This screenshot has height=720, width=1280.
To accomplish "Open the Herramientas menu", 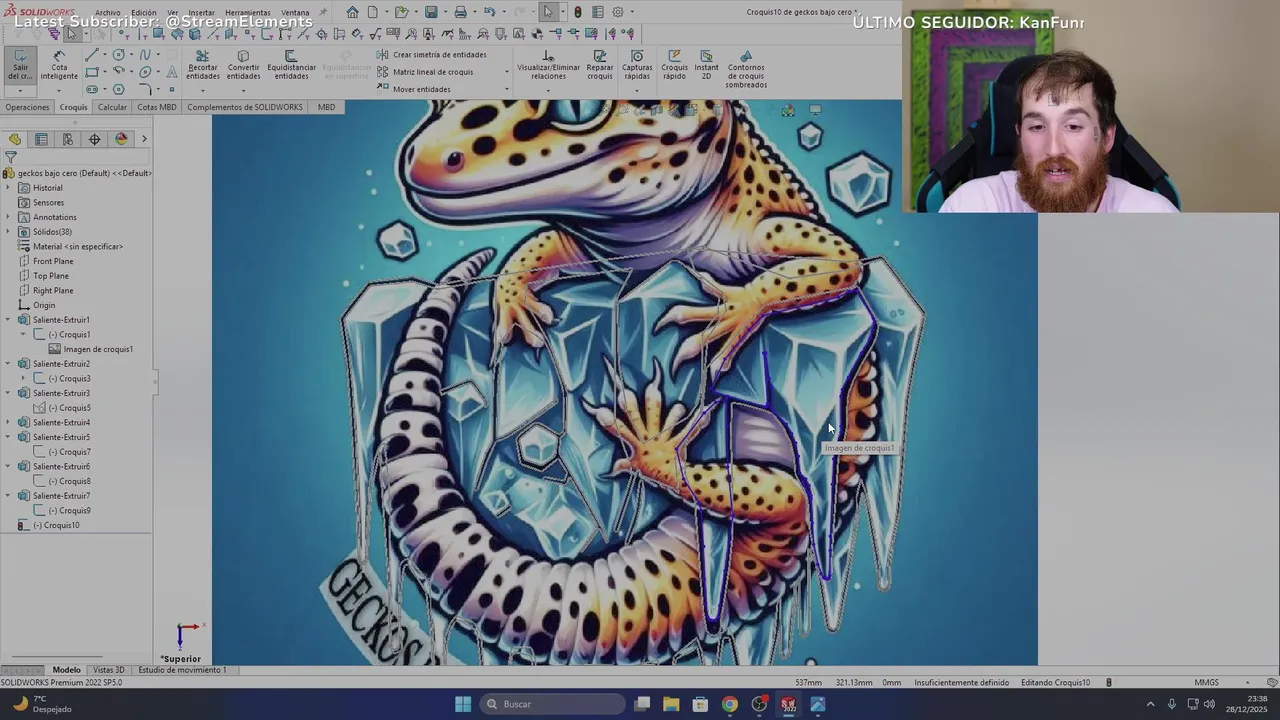I will (247, 13).
